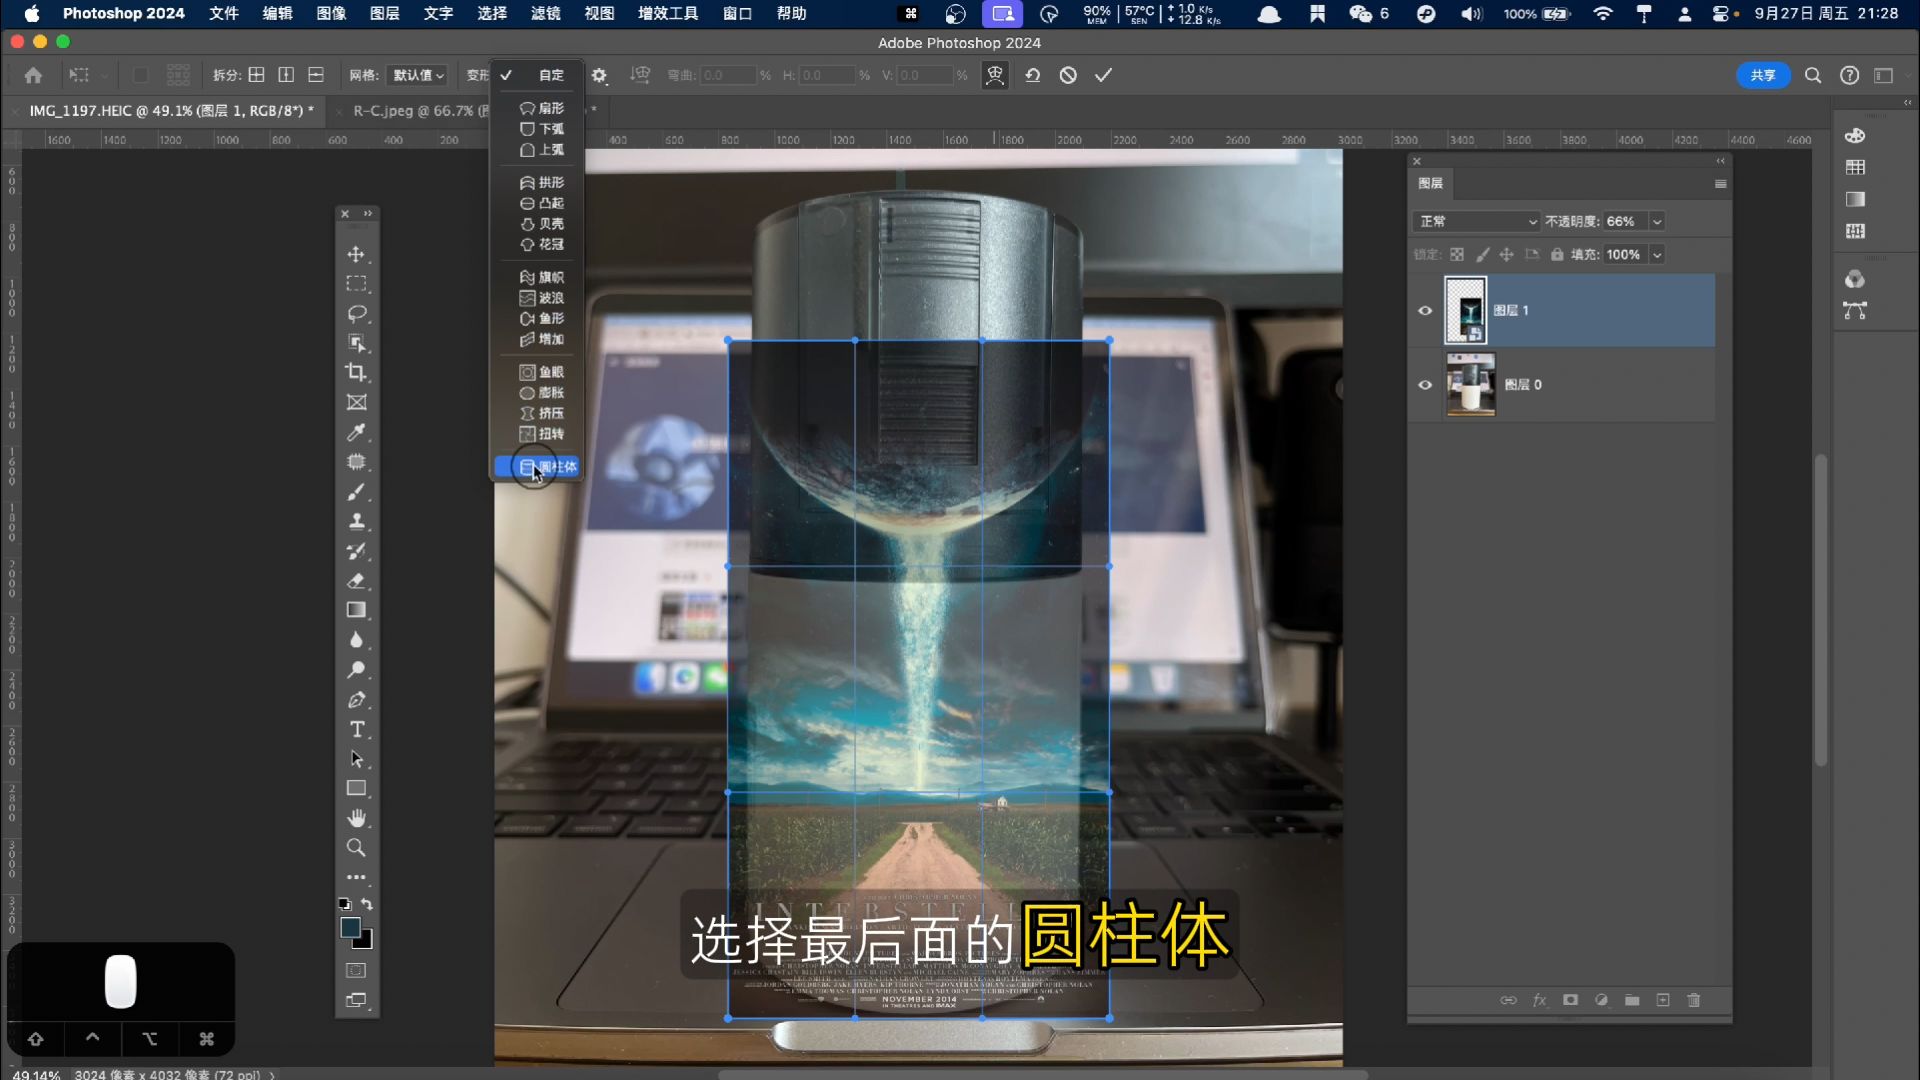The width and height of the screenshot is (1920, 1080).
Task: Hide 图层 0 with its eye icon
Action: pyautogui.click(x=1425, y=385)
